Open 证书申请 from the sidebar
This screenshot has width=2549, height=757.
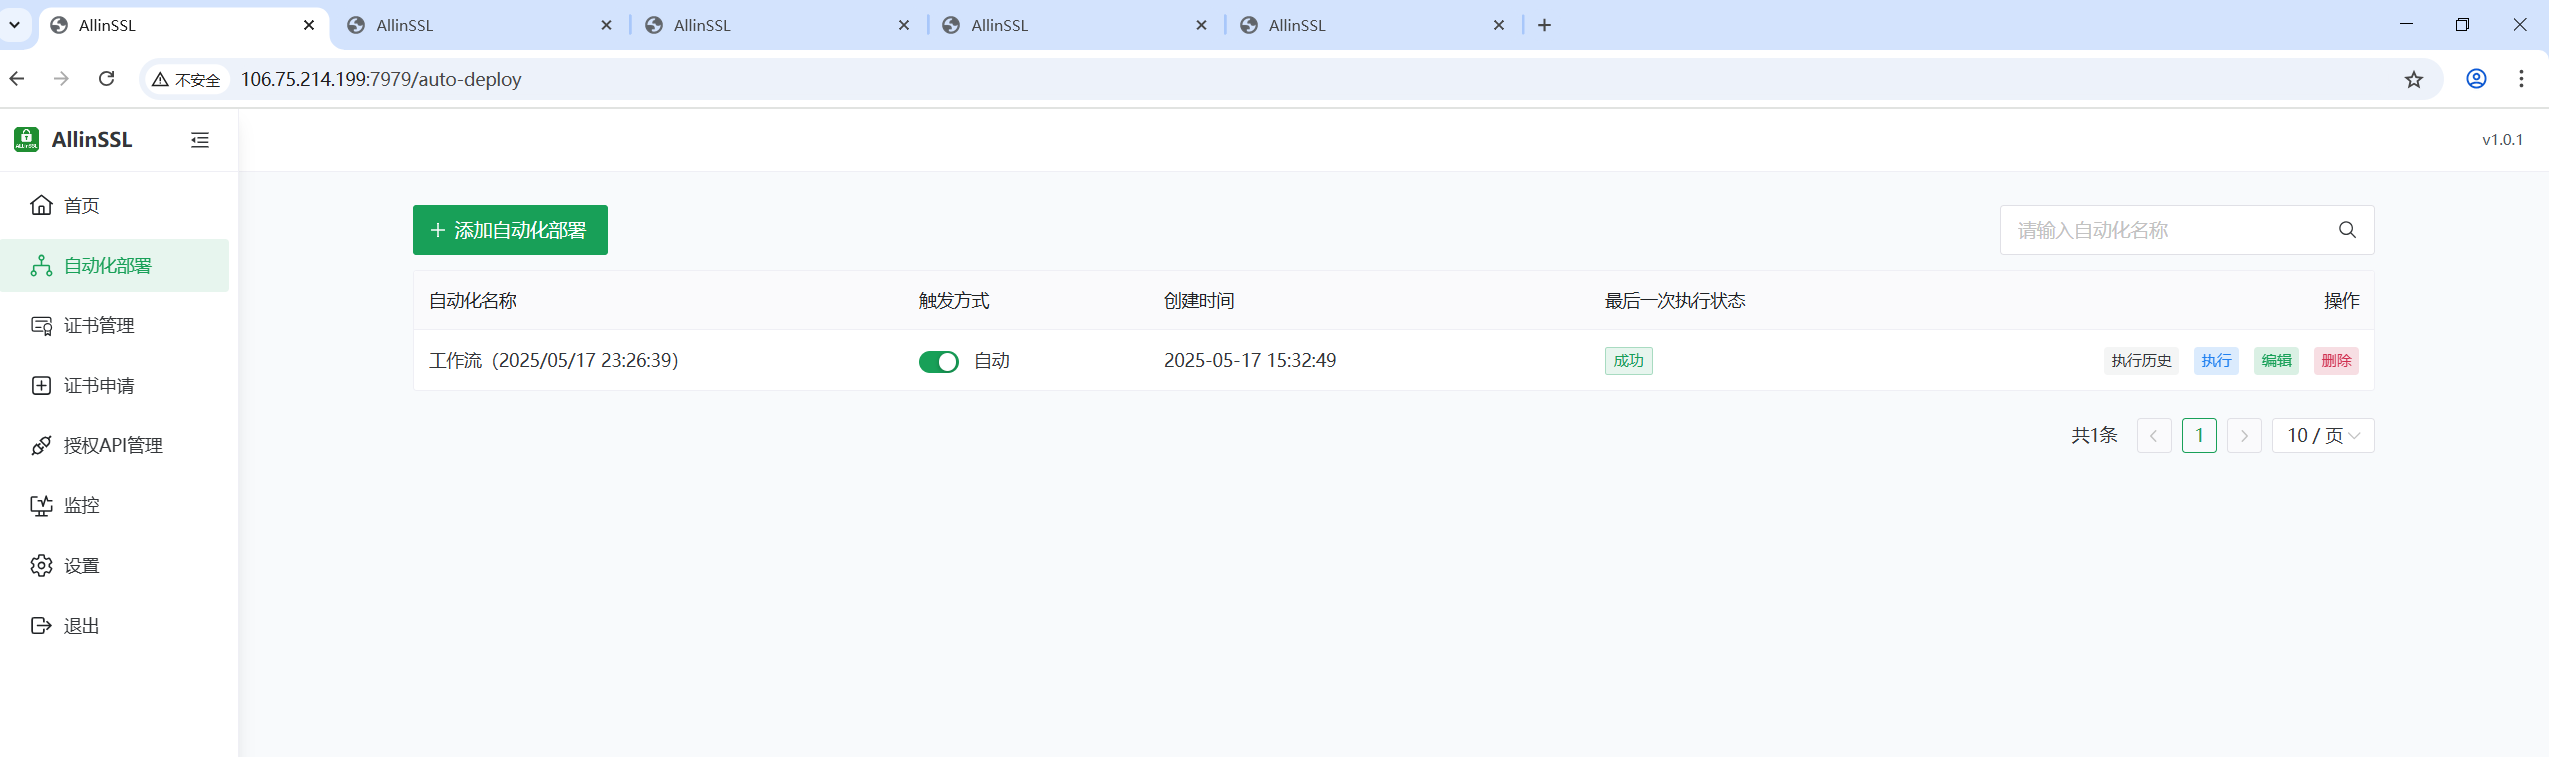pyautogui.click(x=114, y=385)
